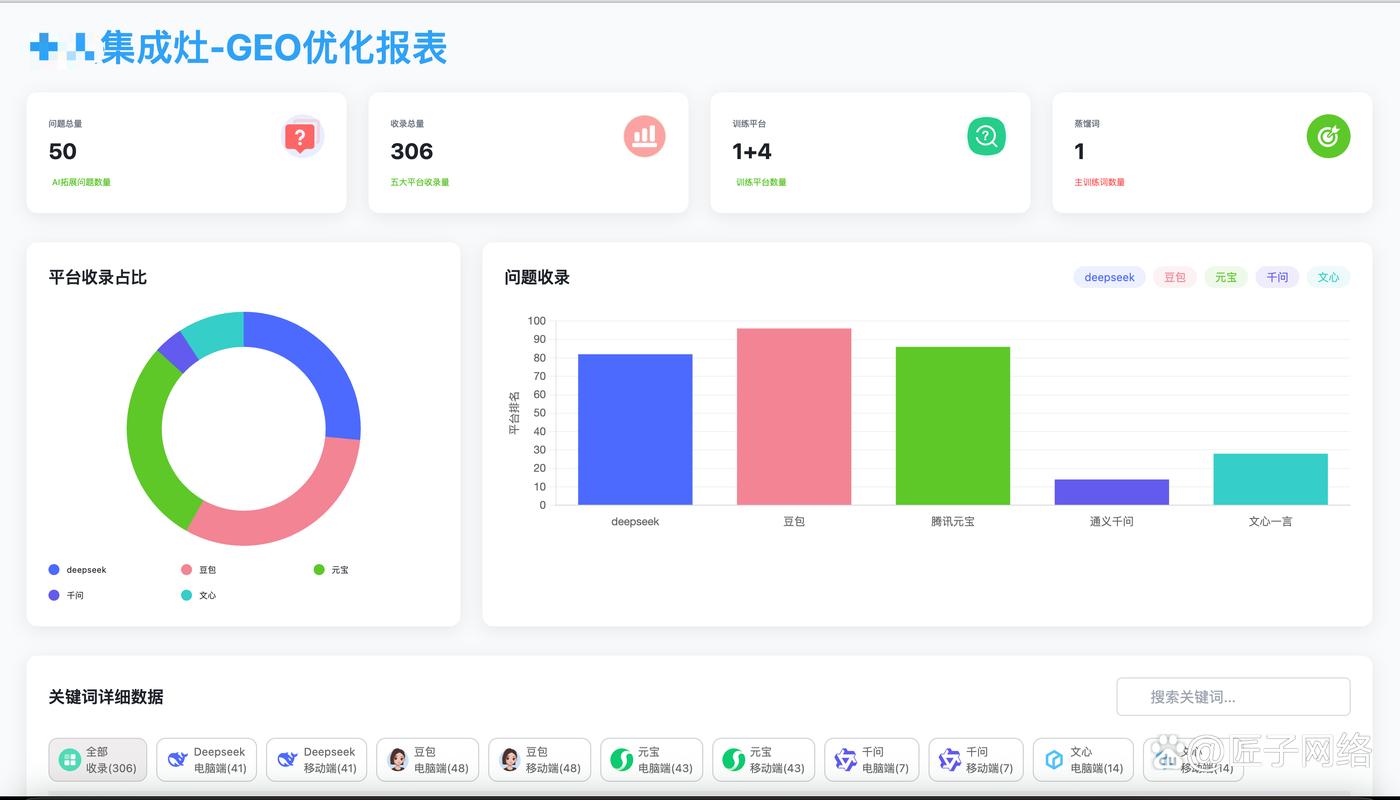Toggle 元宝 legend item under donut chart

click(331, 570)
